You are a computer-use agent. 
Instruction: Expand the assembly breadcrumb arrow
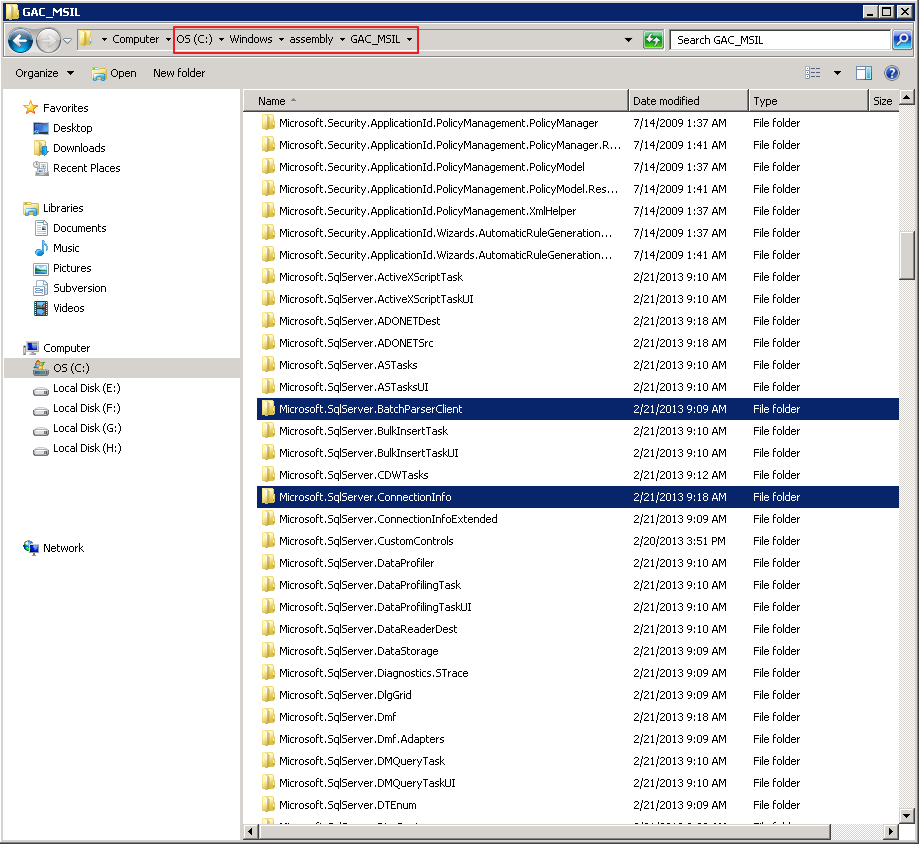342,39
